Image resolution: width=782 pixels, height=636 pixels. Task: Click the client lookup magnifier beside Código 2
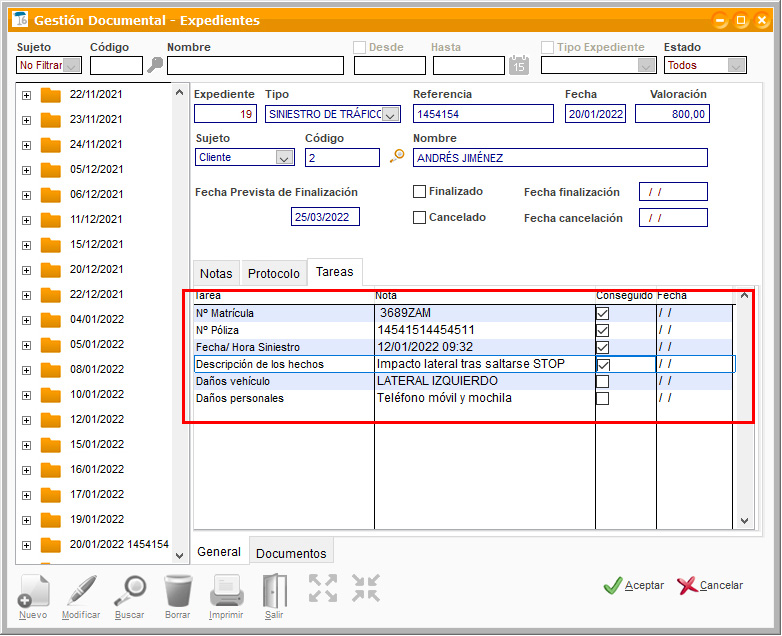[397, 156]
